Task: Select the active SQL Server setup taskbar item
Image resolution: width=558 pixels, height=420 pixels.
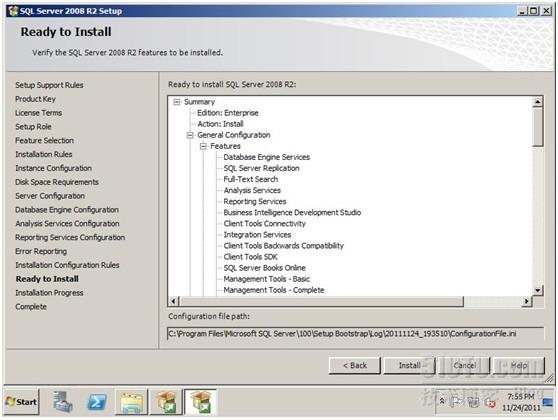Action: [x=200, y=402]
